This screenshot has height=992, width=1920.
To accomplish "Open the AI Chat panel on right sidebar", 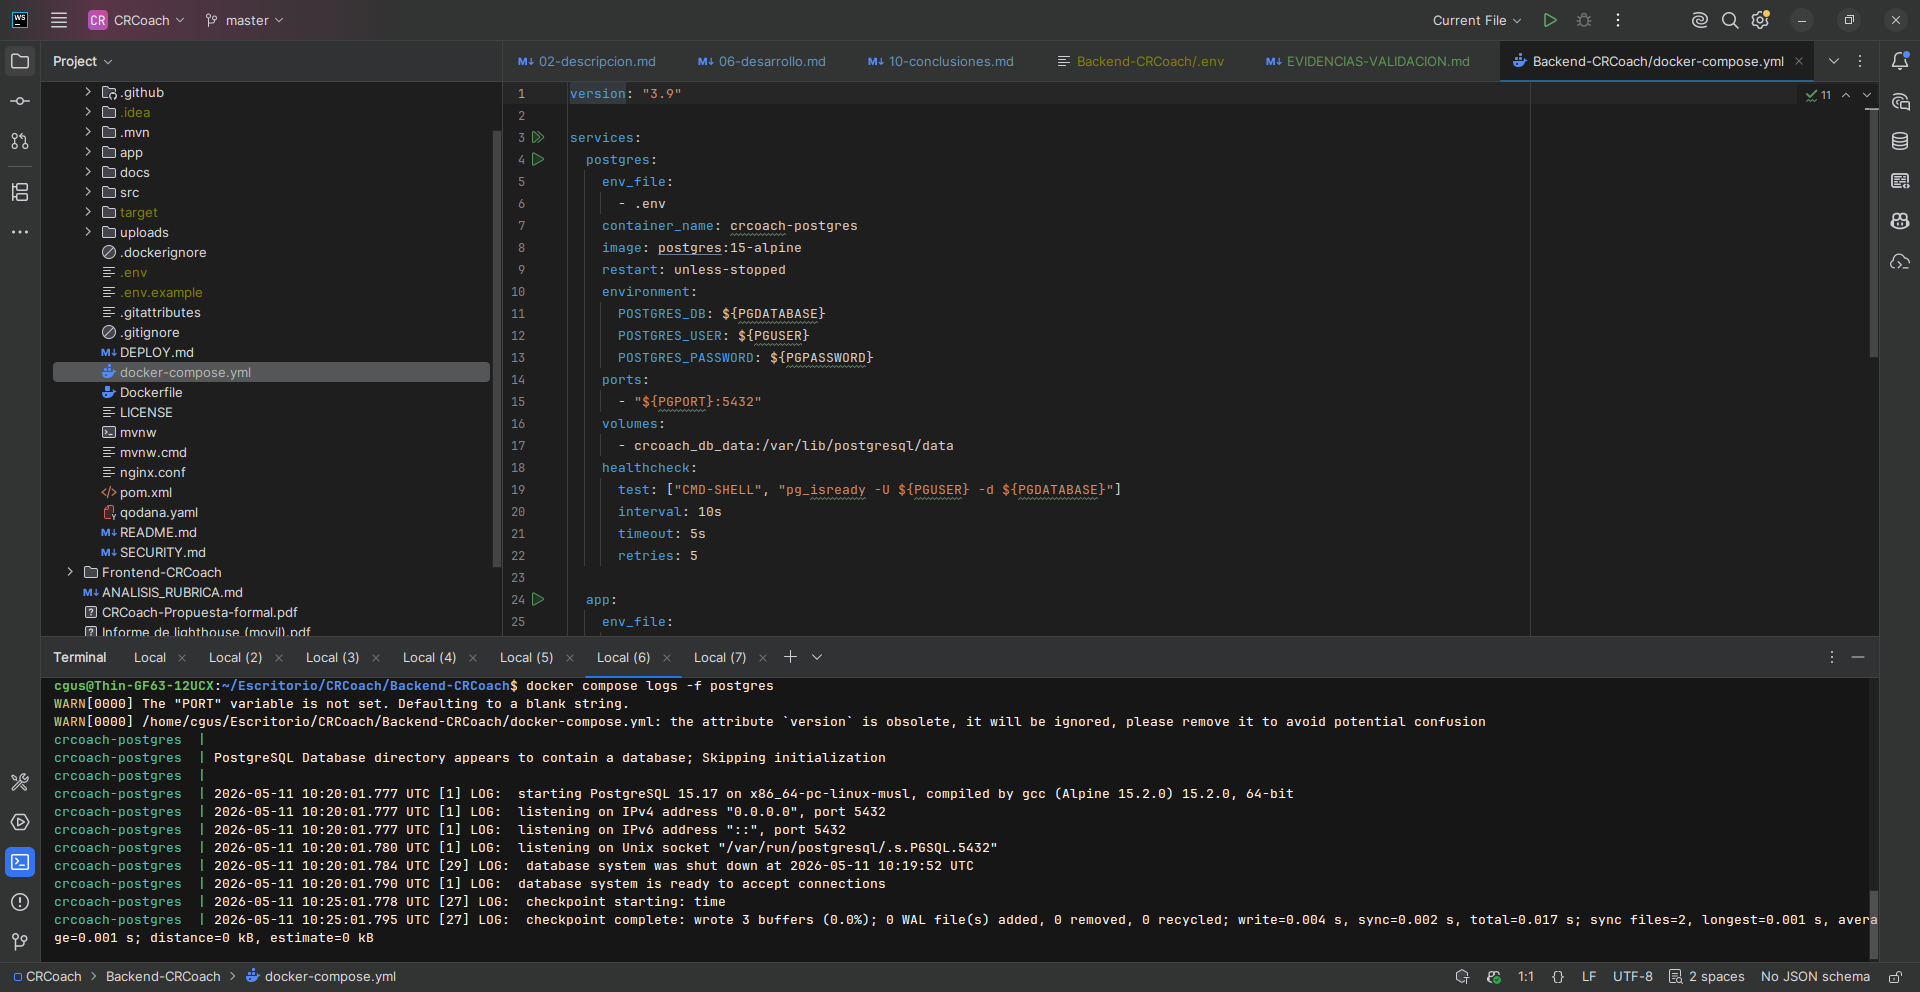I will click(1900, 101).
